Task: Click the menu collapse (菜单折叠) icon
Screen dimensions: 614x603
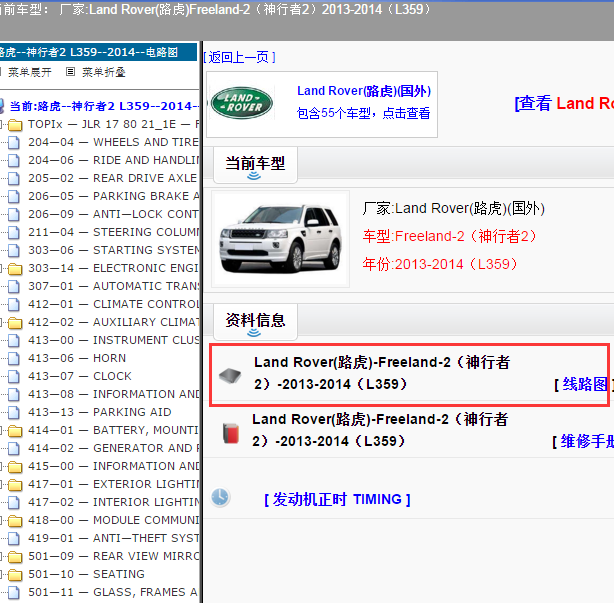Action: coord(70,72)
